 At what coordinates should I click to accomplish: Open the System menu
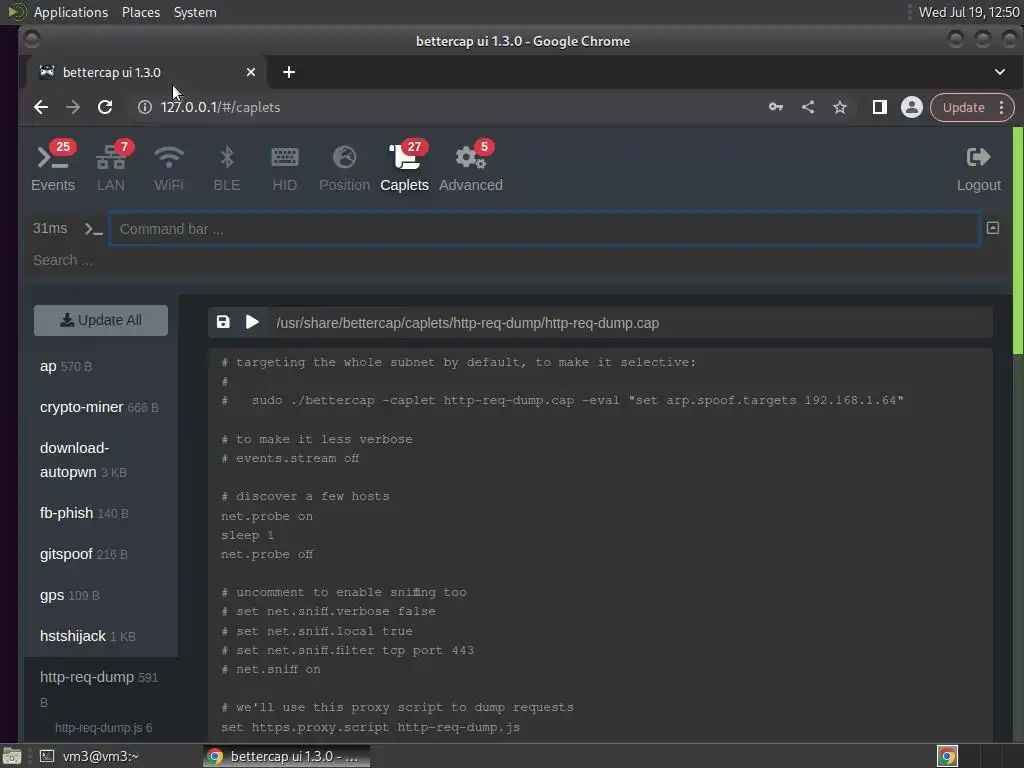coord(195,12)
